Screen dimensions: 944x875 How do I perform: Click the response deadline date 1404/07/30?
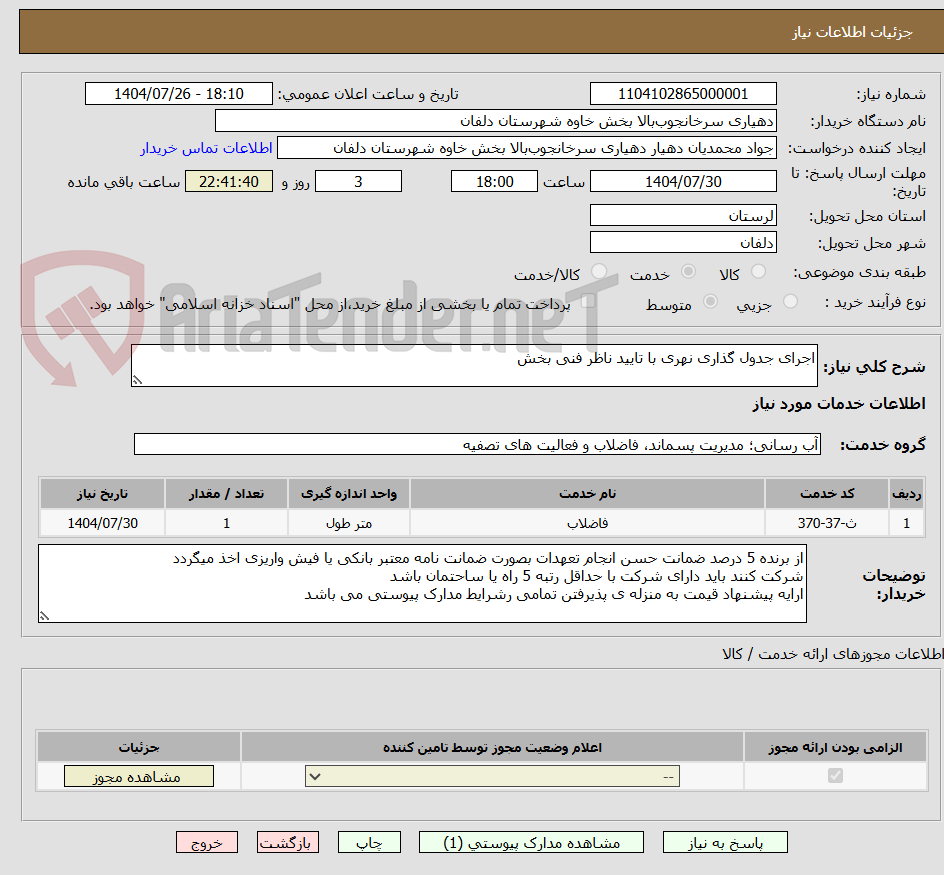click(x=683, y=181)
